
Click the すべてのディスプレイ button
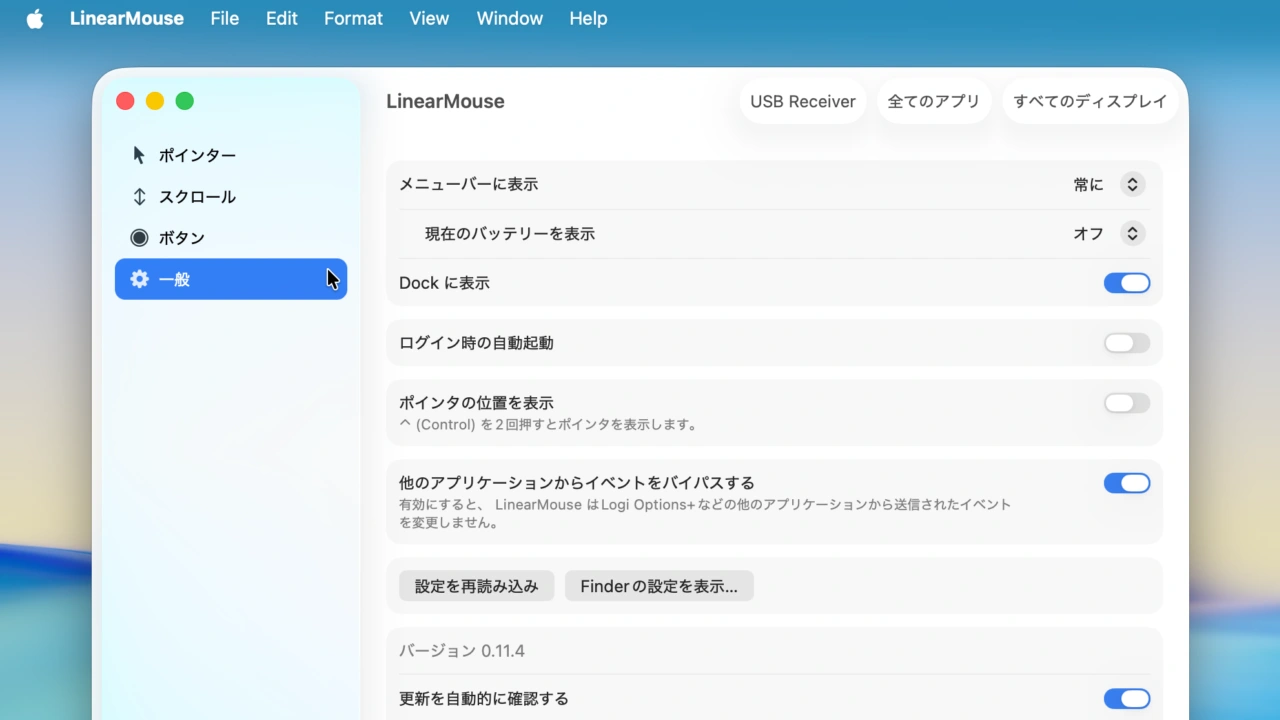tap(1090, 101)
